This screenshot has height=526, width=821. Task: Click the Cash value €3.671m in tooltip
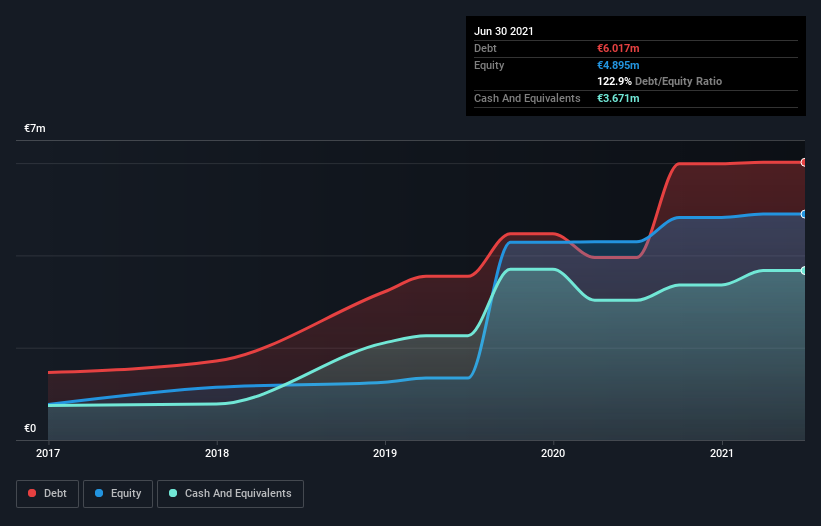[618, 98]
